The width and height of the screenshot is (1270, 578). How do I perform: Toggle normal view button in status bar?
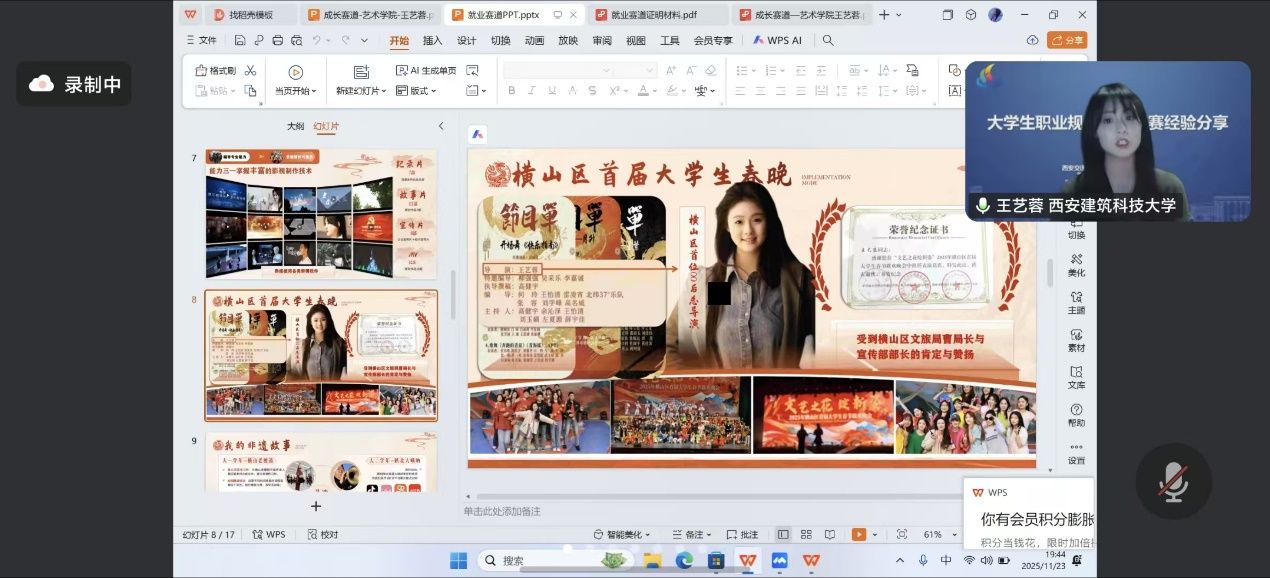(782, 535)
